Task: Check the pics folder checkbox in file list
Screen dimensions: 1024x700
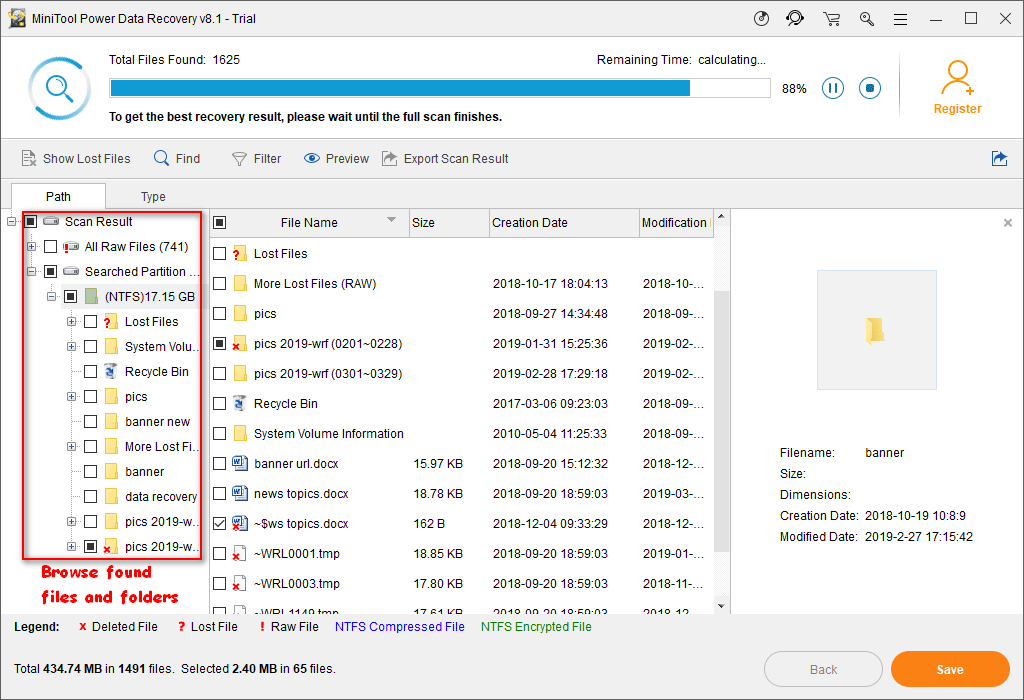Action: [x=220, y=313]
